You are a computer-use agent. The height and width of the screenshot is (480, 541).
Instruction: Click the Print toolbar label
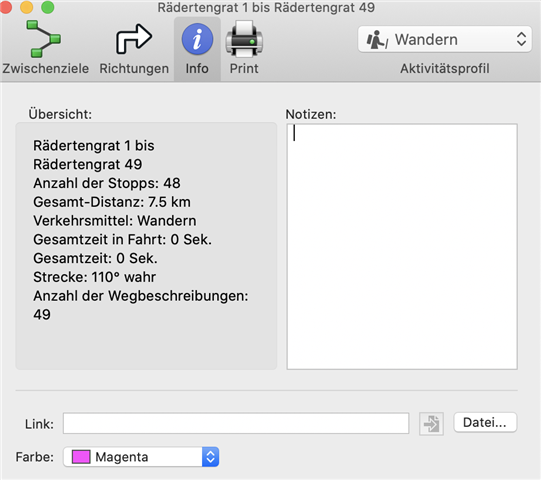click(x=244, y=68)
